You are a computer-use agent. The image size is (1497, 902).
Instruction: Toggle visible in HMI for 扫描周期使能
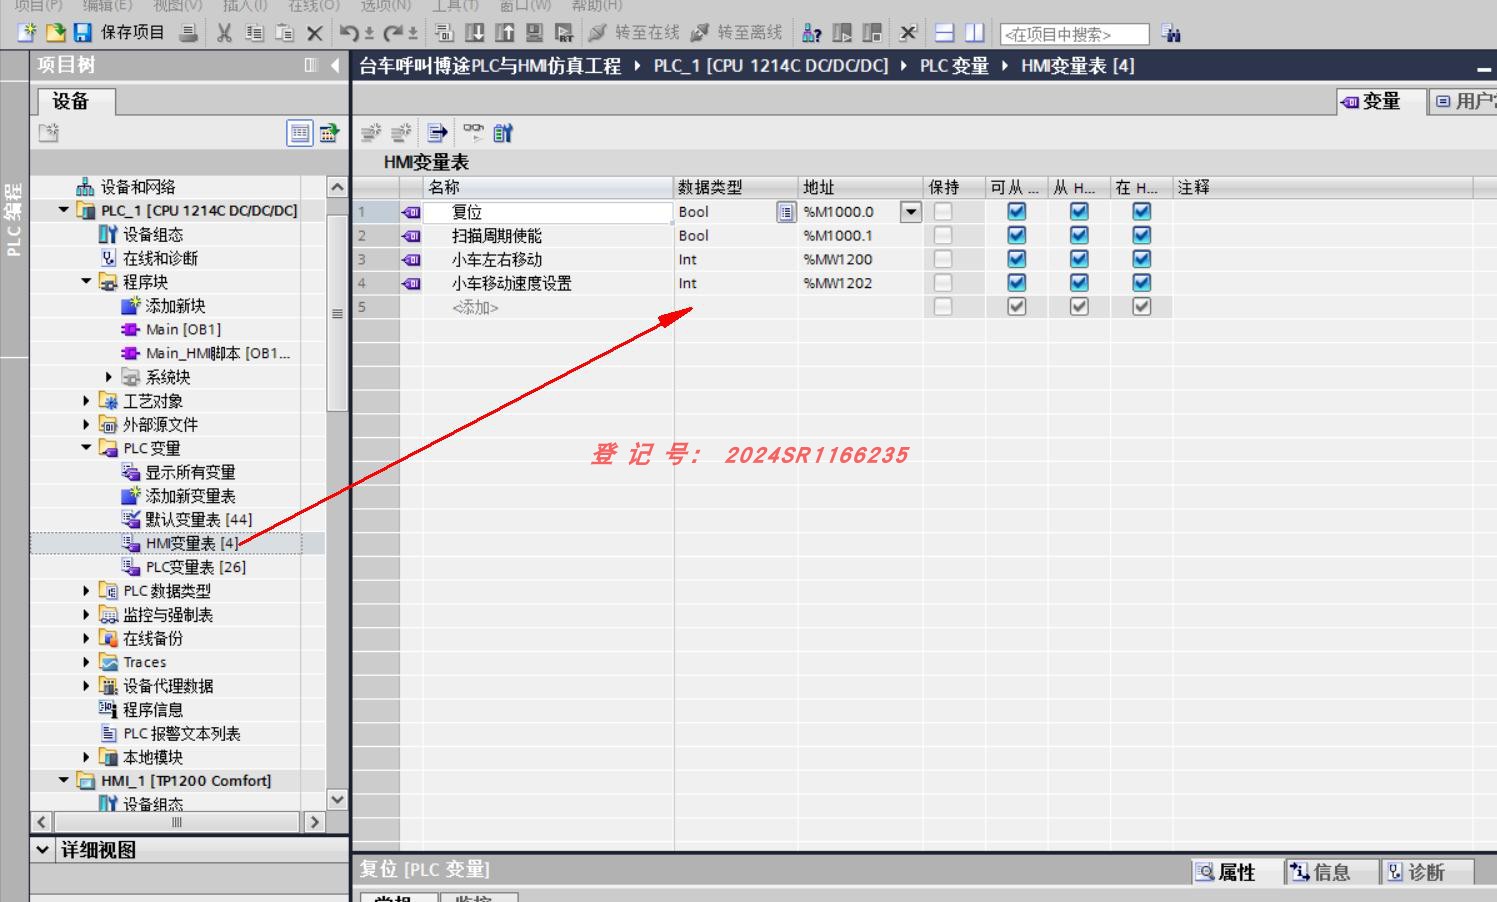click(x=1141, y=235)
